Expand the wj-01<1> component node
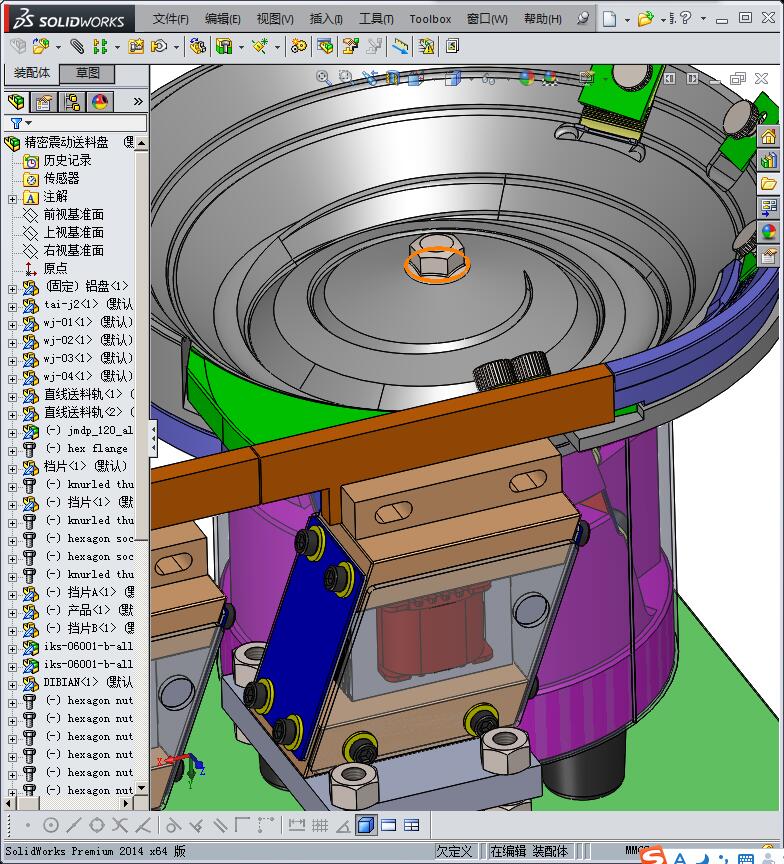The image size is (784, 864). [x=13, y=325]
